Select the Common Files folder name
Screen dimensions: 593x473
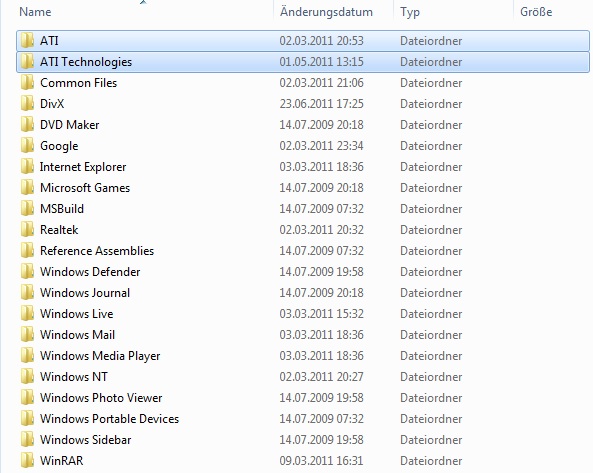(79, 83)
